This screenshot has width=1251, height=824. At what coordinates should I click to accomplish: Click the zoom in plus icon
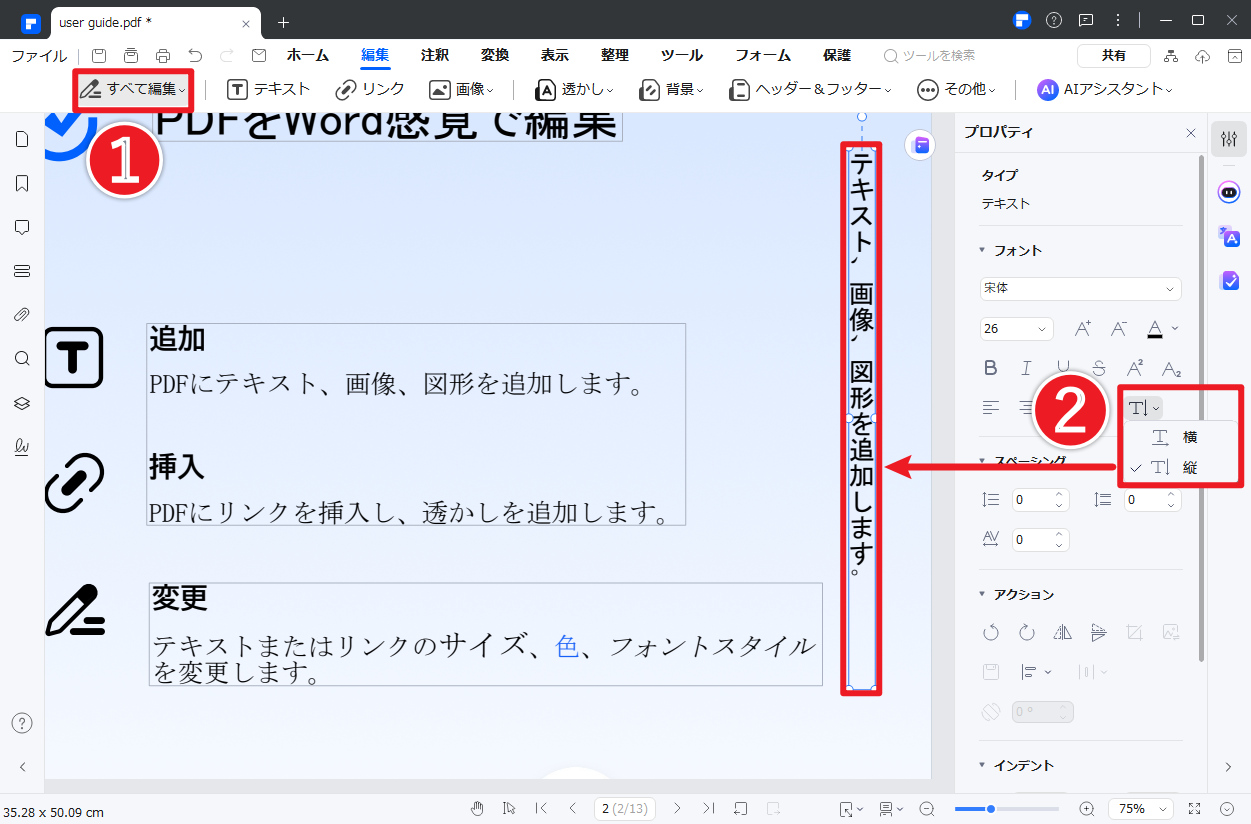(1087, 808)
